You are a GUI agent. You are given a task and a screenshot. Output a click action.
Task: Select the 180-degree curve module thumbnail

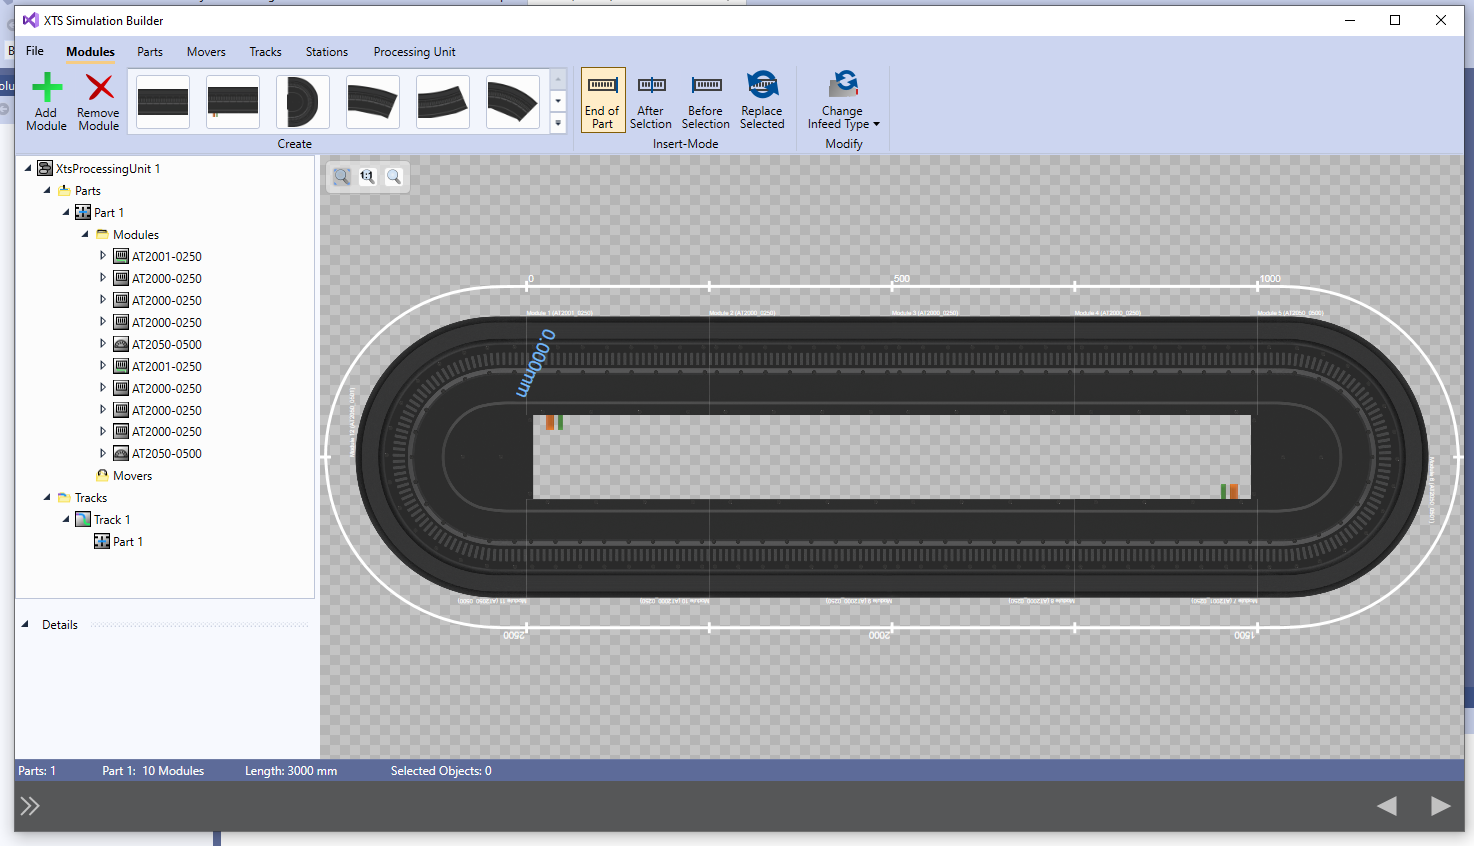[x=303, y=101]
